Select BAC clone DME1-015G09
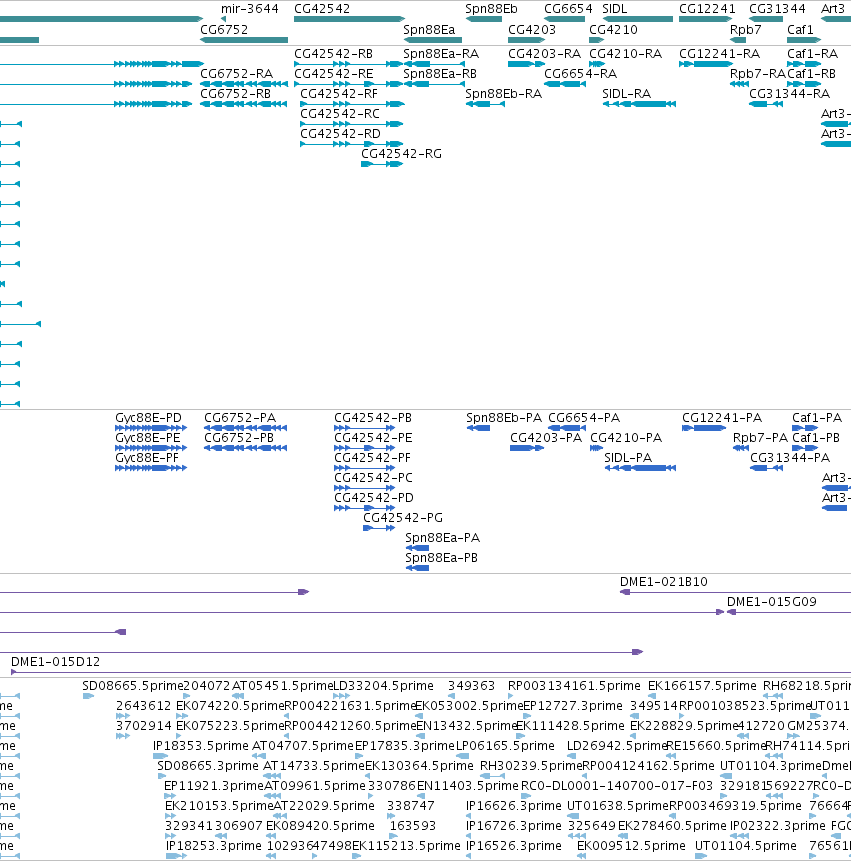851x861 pixels. pos(771,602)
